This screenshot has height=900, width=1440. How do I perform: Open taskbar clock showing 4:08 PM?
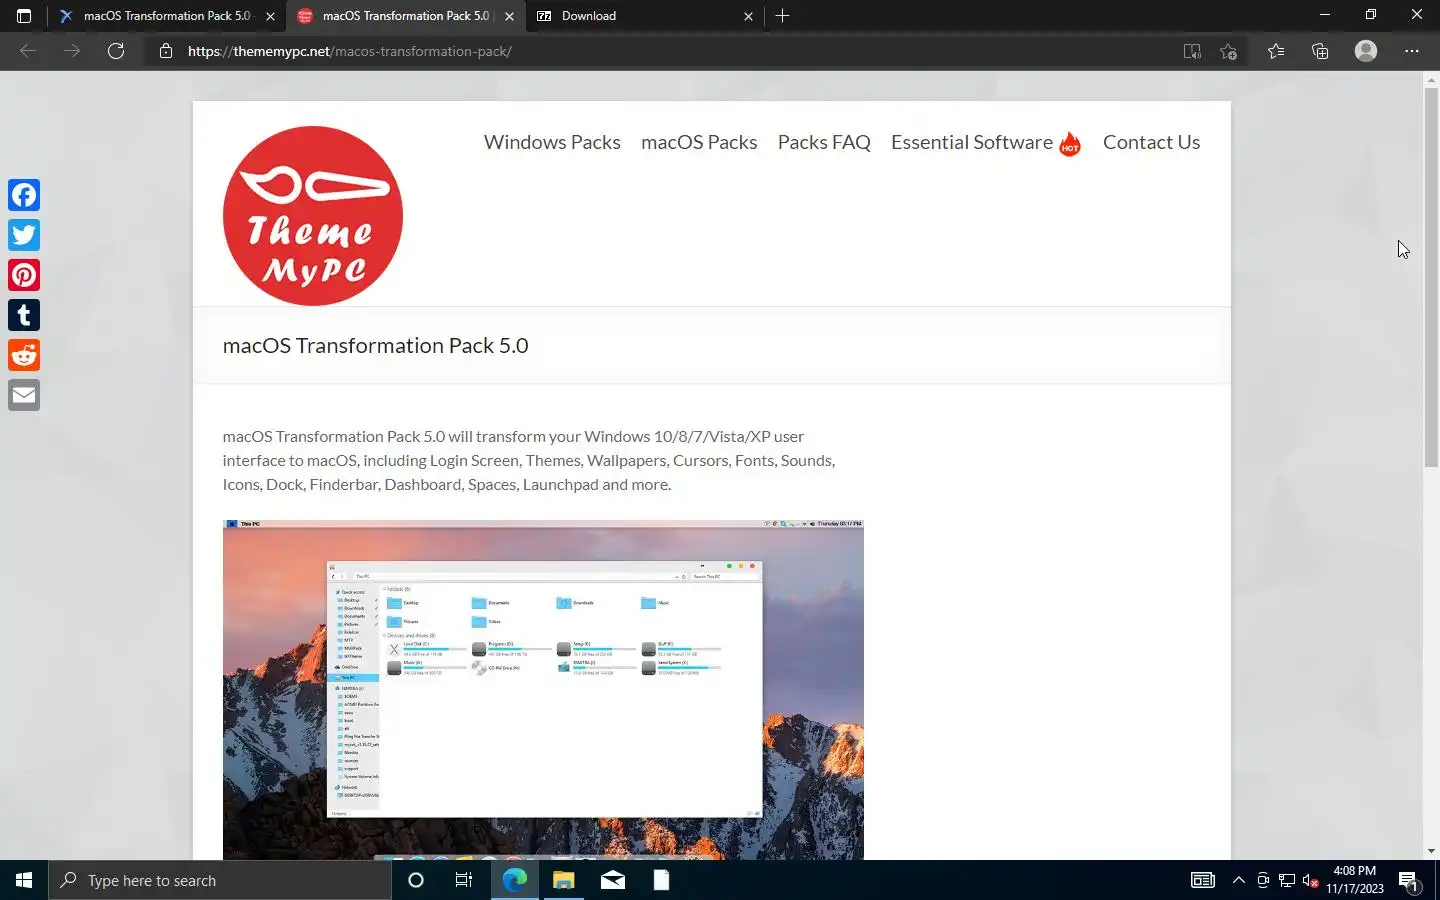(1355, 880)
